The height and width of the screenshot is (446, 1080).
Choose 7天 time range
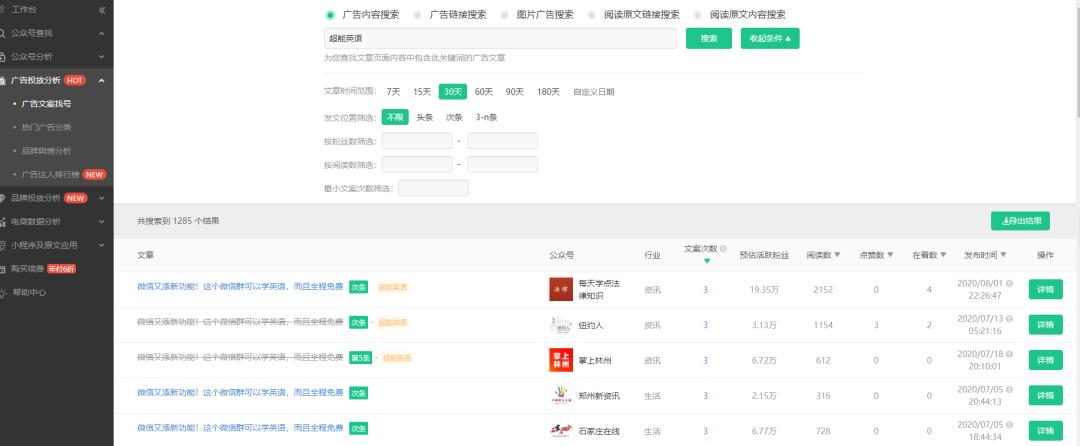pyautogui.click(x=393, y=92)
